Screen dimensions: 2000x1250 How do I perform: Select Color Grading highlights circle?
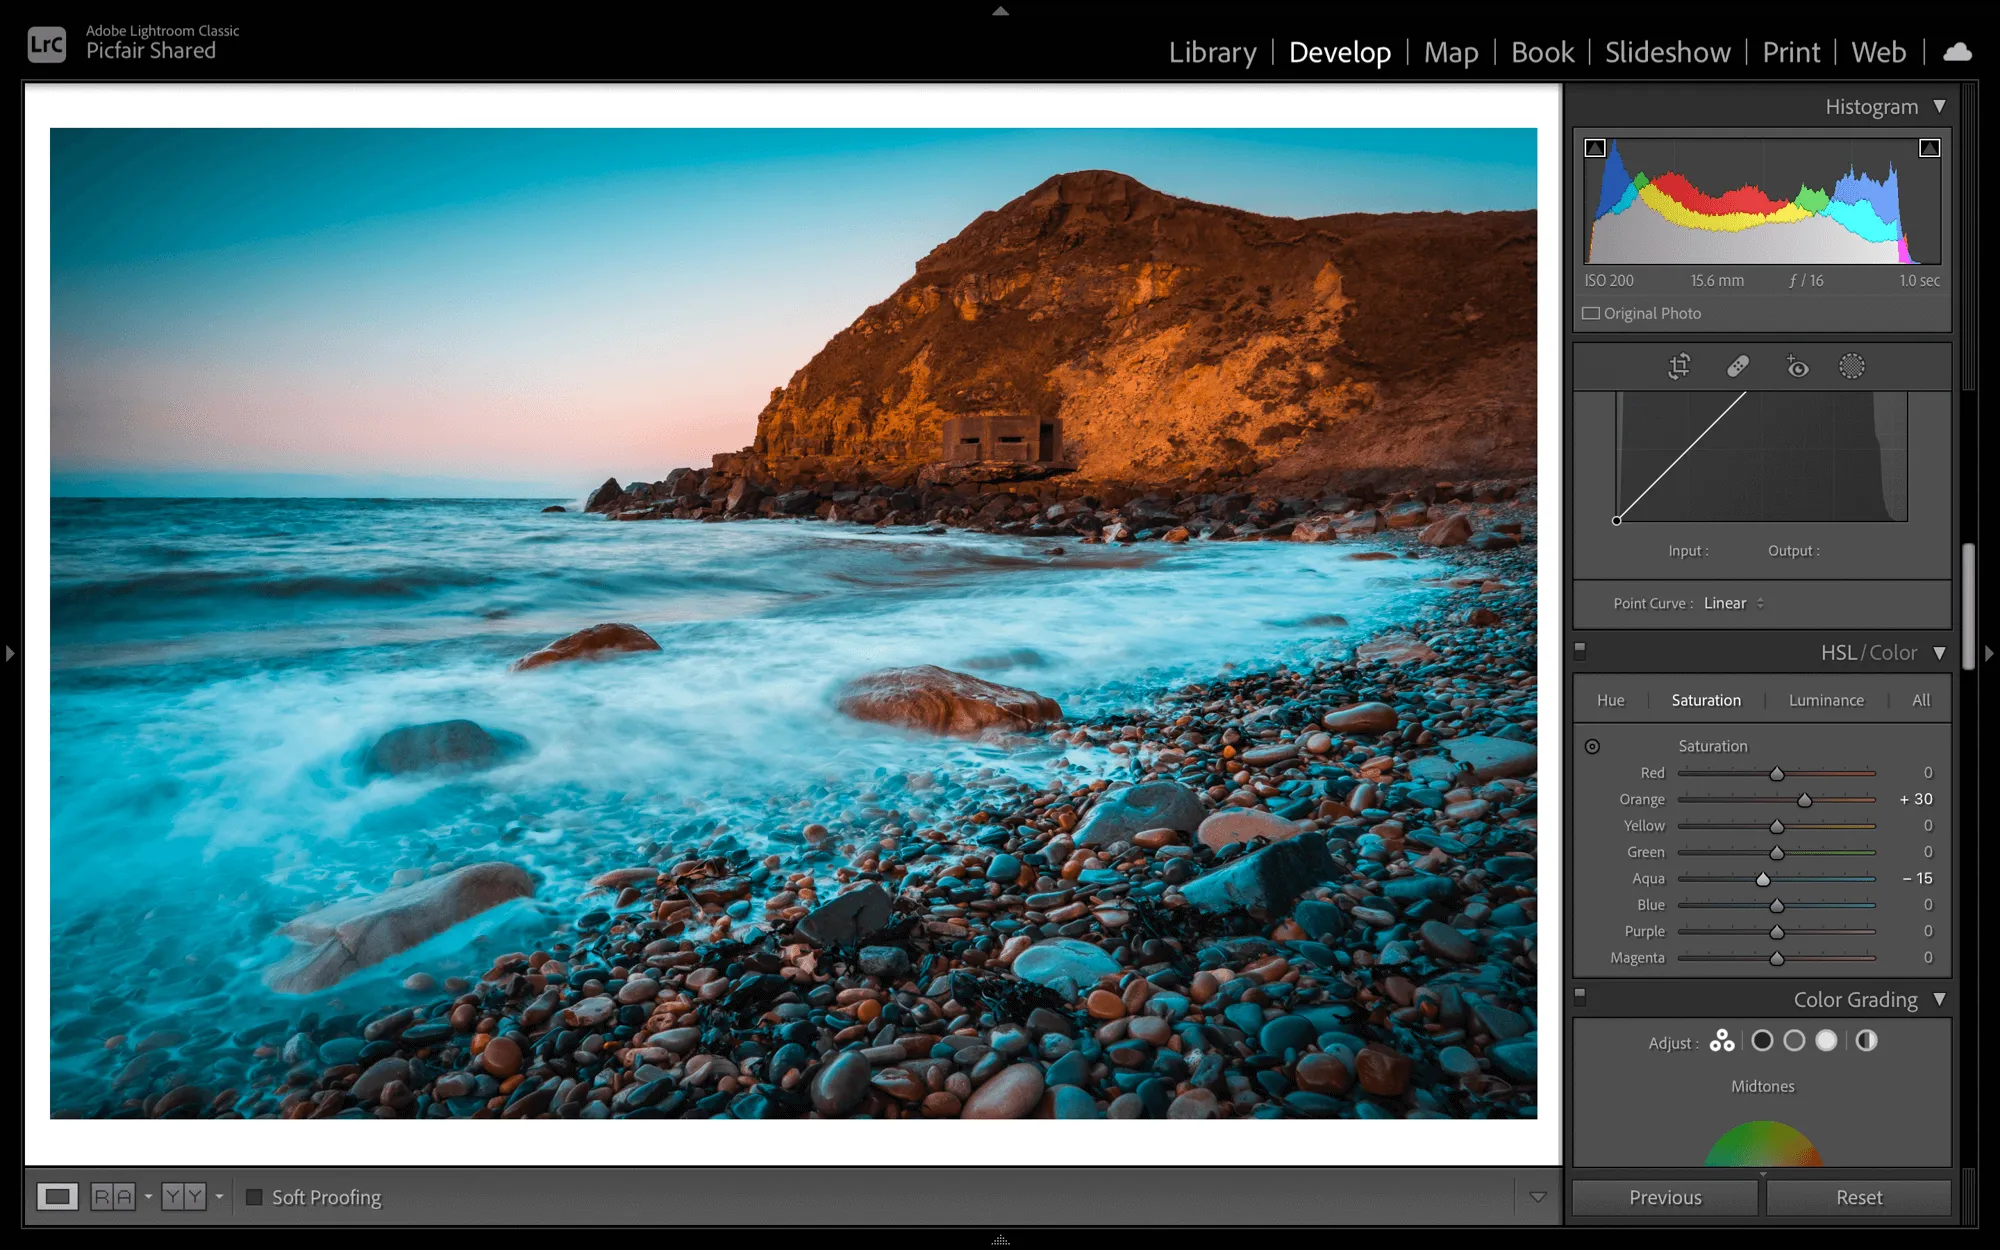[x=1826, y=1041]
